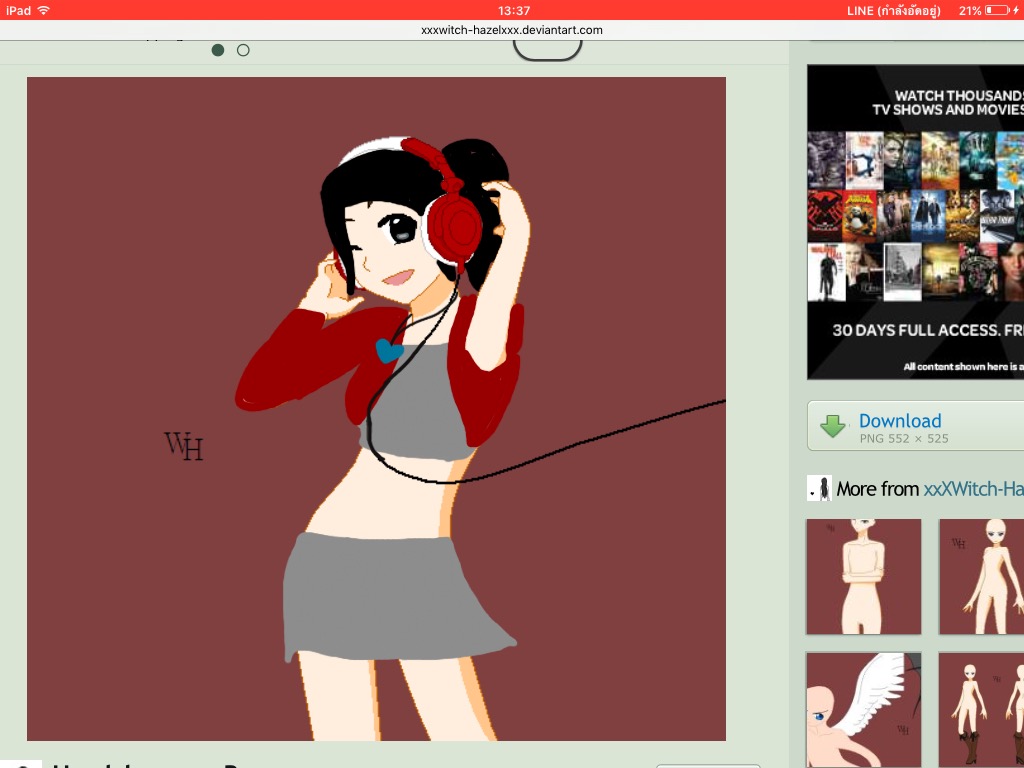
Task: Select the empty pagination dot
Action: 243,50
